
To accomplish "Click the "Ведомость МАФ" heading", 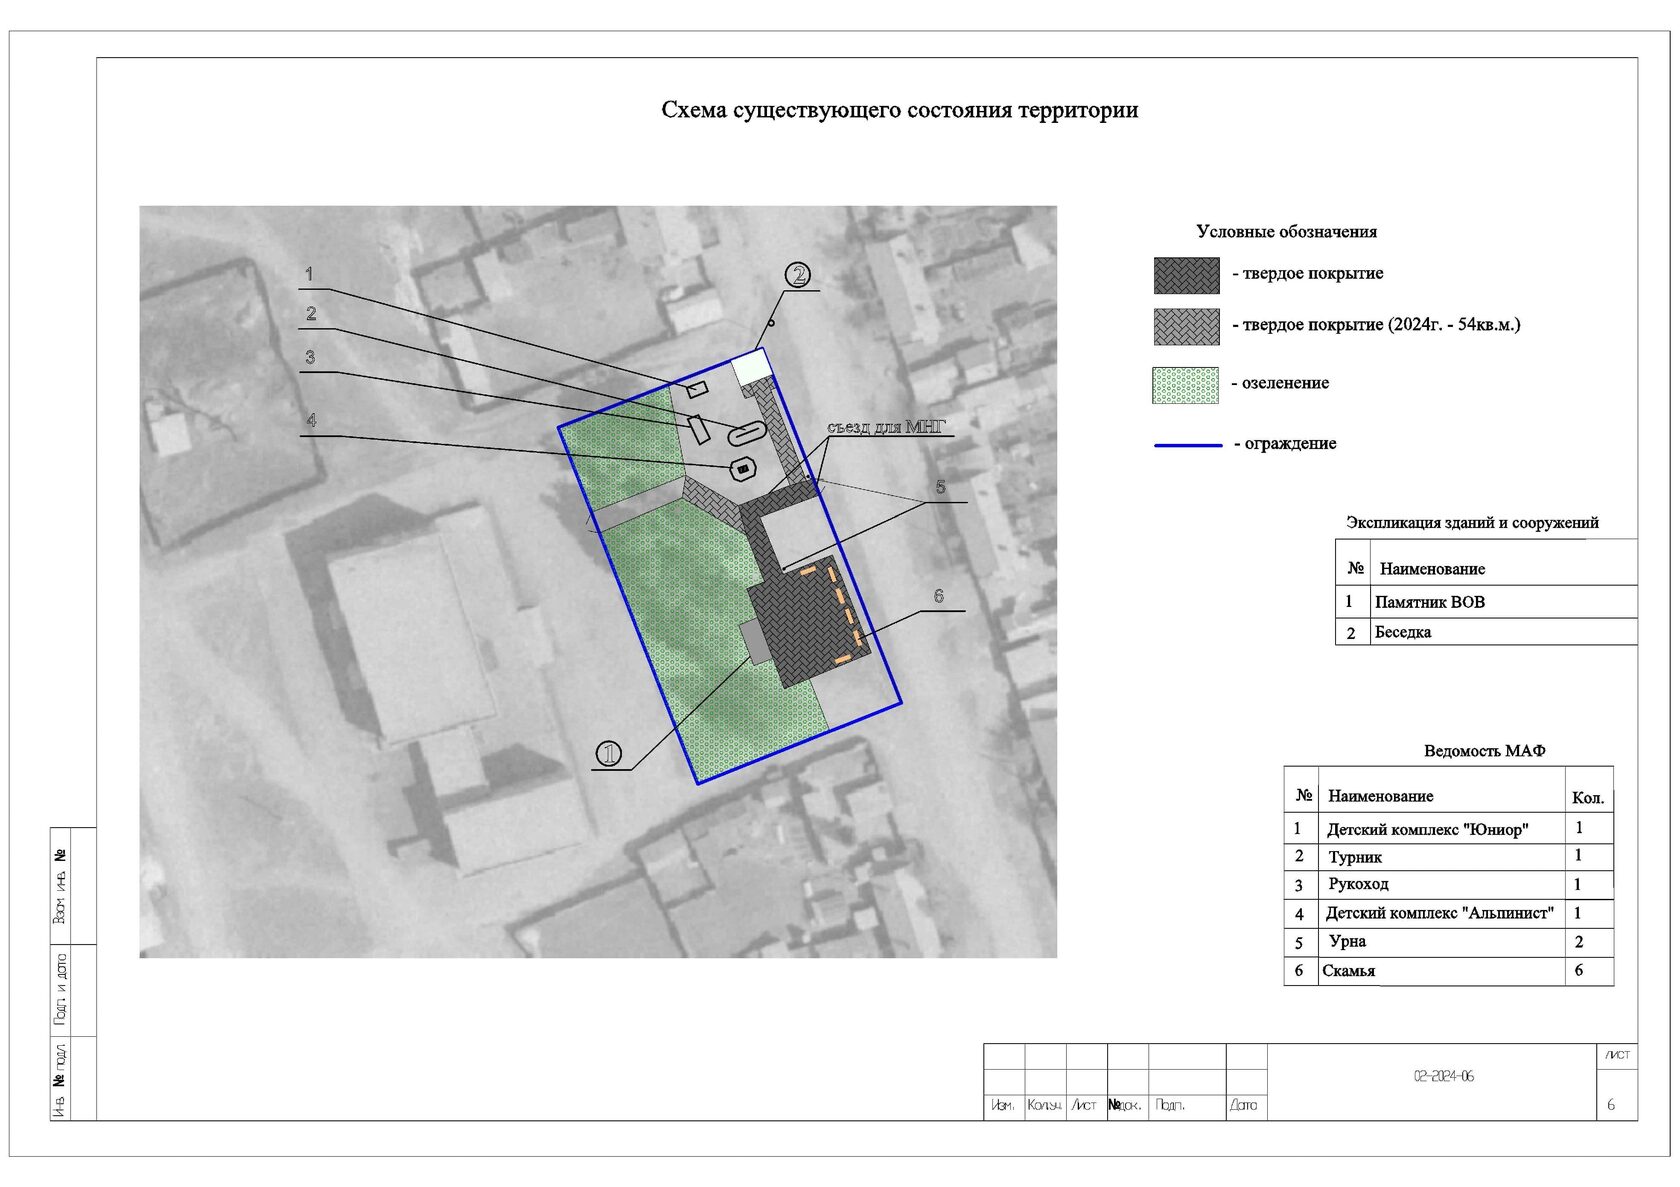I will coord(1484,751).
